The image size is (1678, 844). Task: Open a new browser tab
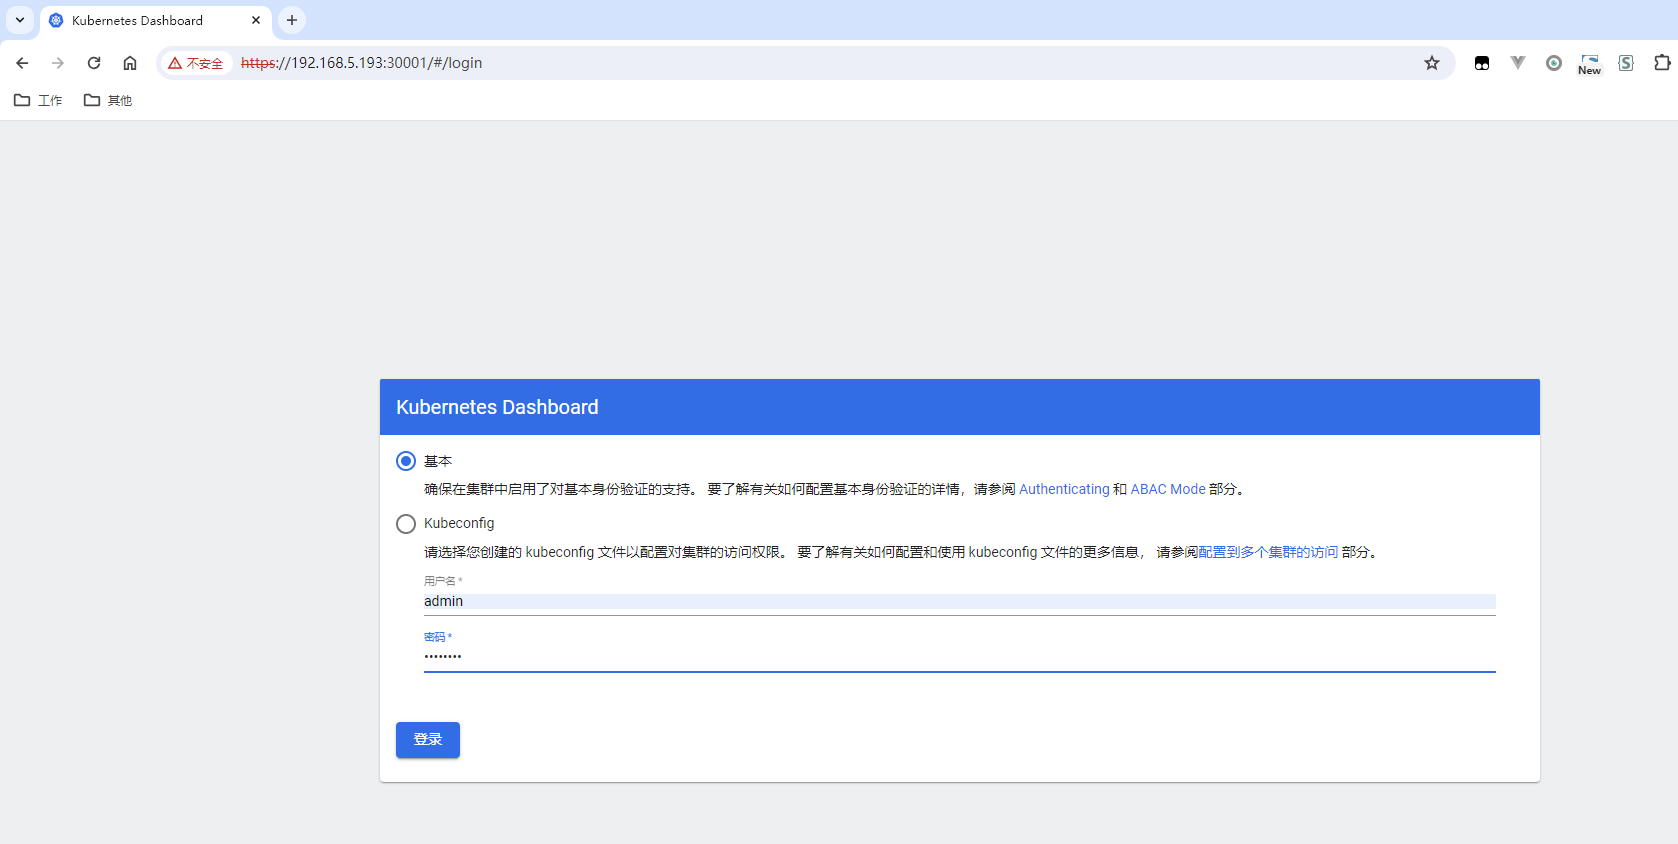click(292, 20)
